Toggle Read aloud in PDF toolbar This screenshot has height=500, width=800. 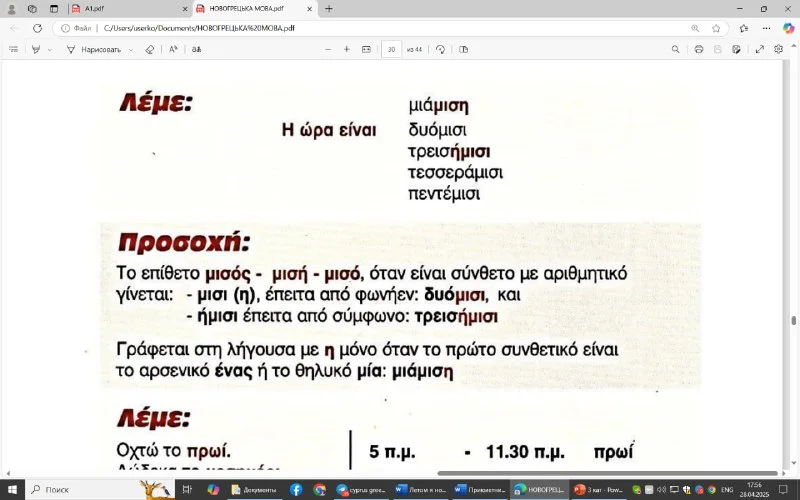click(173, 49)
